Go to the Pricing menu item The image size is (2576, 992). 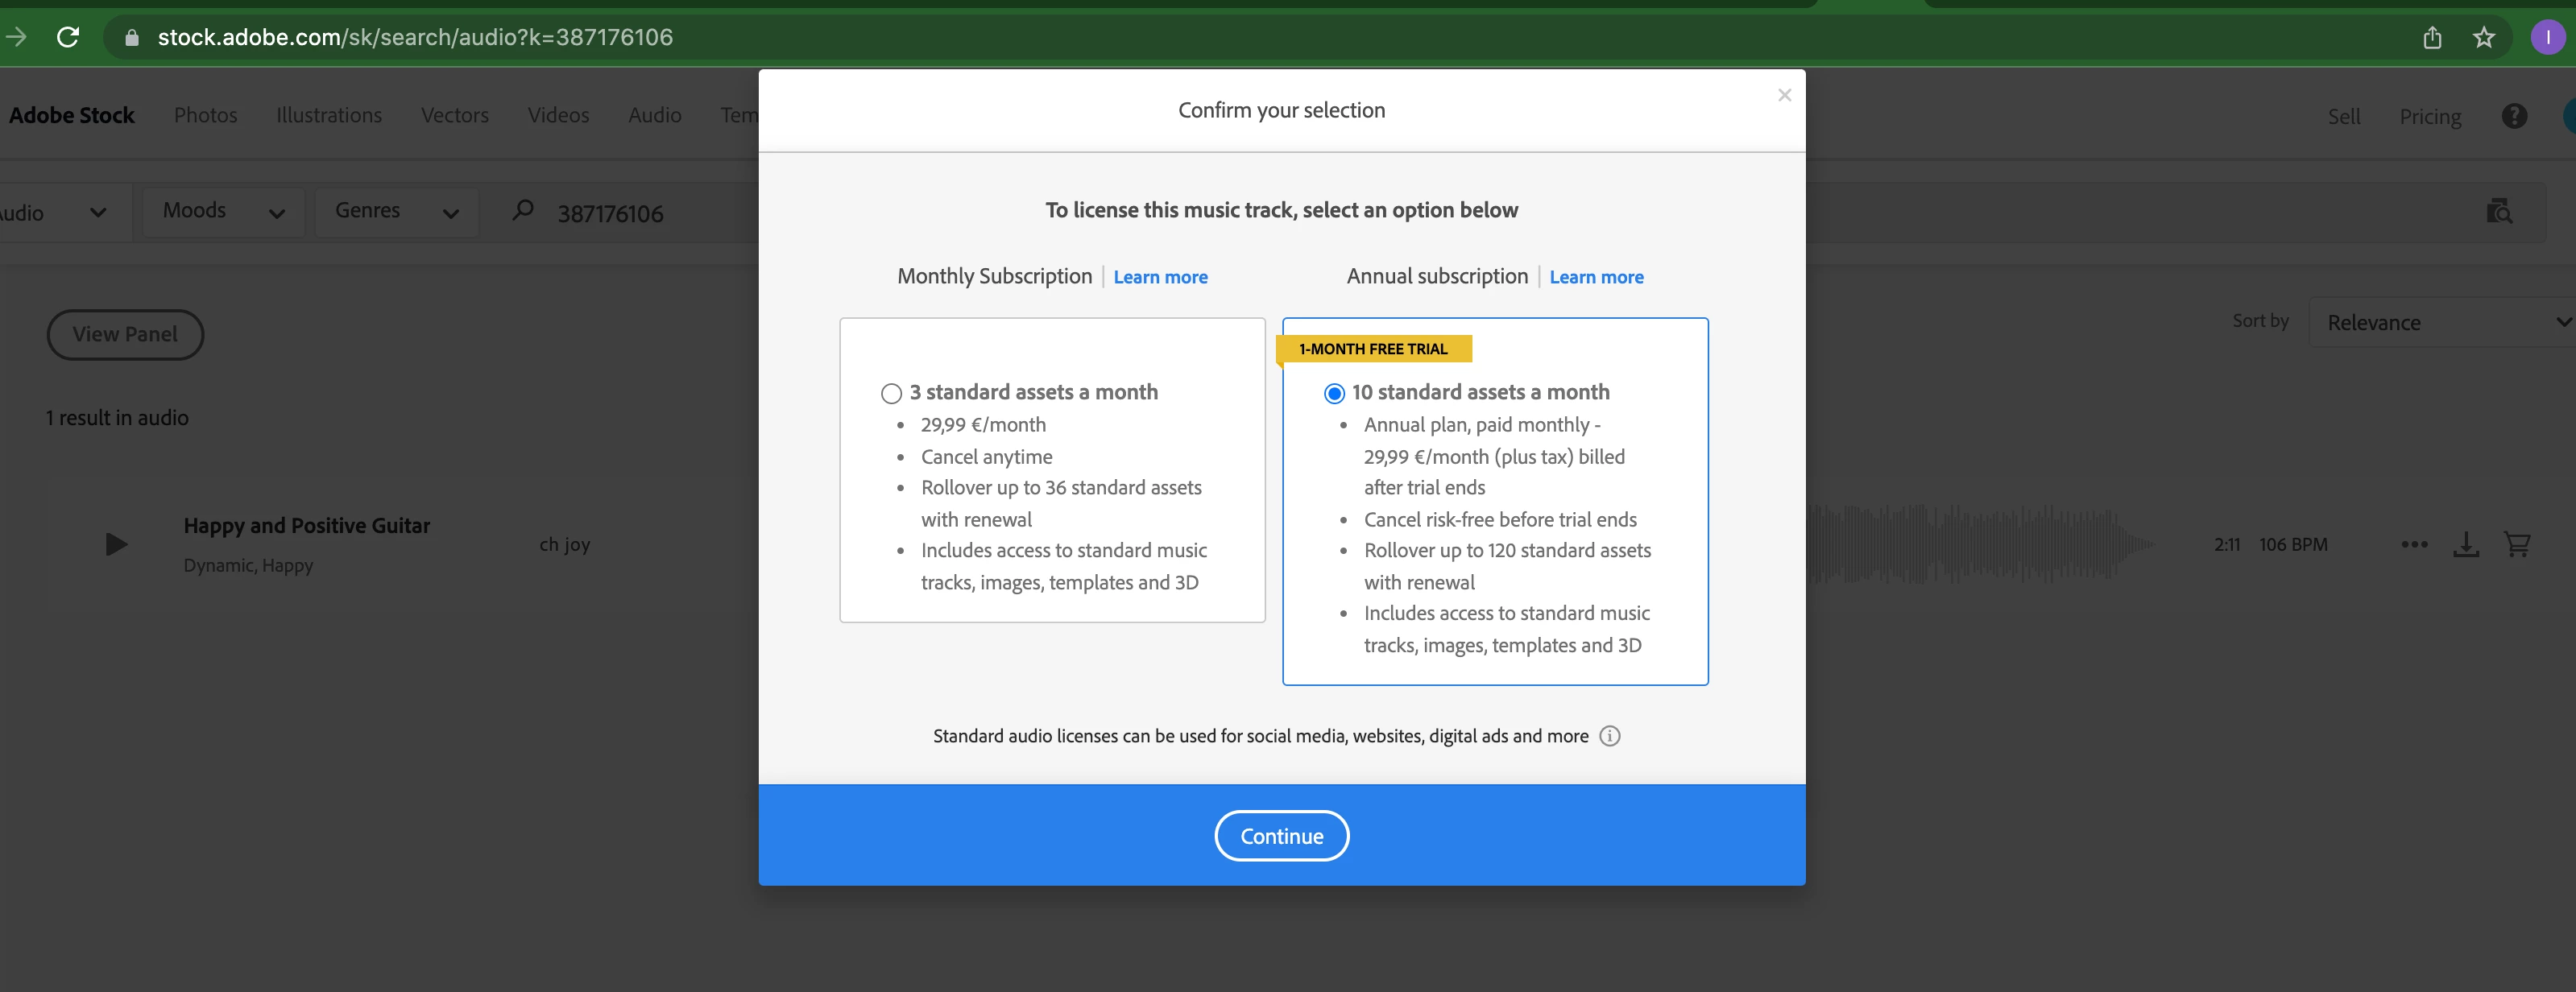pos(2430,116)
